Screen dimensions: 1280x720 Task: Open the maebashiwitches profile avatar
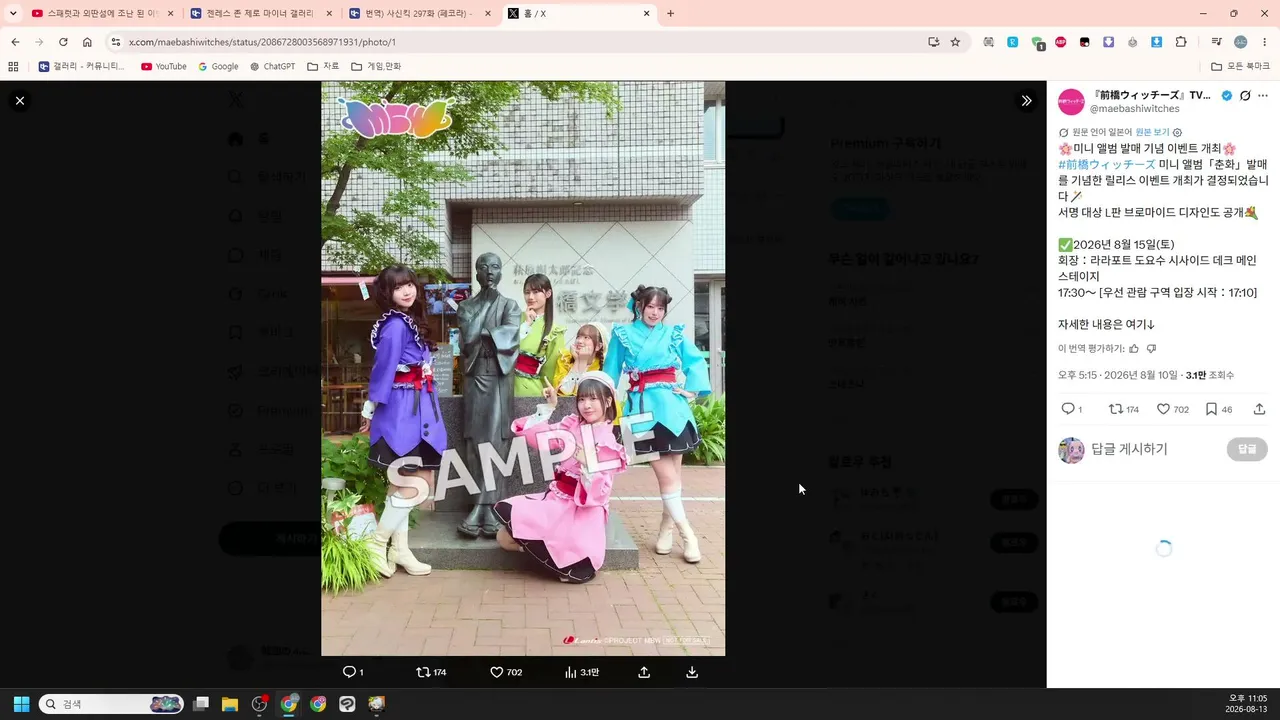1071,102
